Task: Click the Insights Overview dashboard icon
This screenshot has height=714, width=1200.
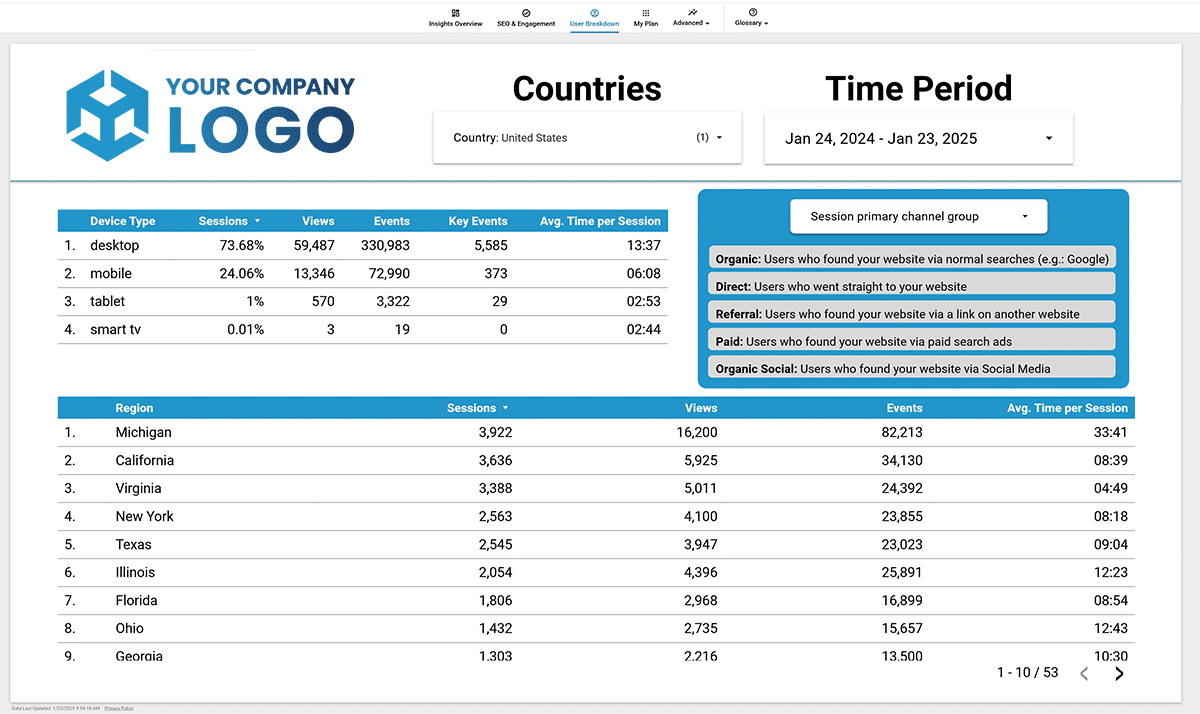Action: [x=455, y=13]
